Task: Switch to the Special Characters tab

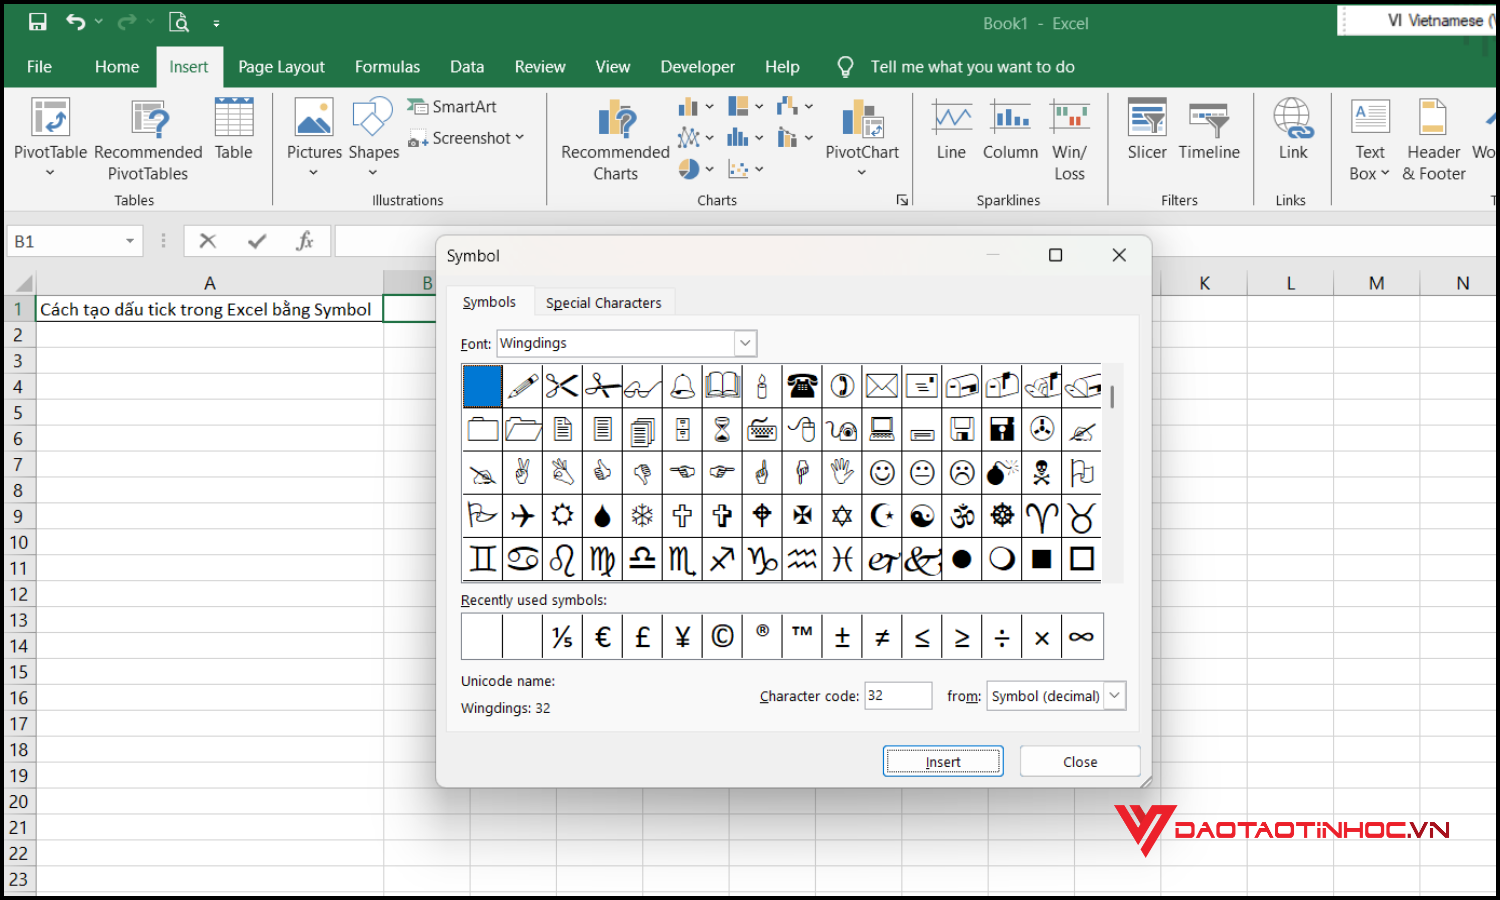Action: (x=604, y=302)
